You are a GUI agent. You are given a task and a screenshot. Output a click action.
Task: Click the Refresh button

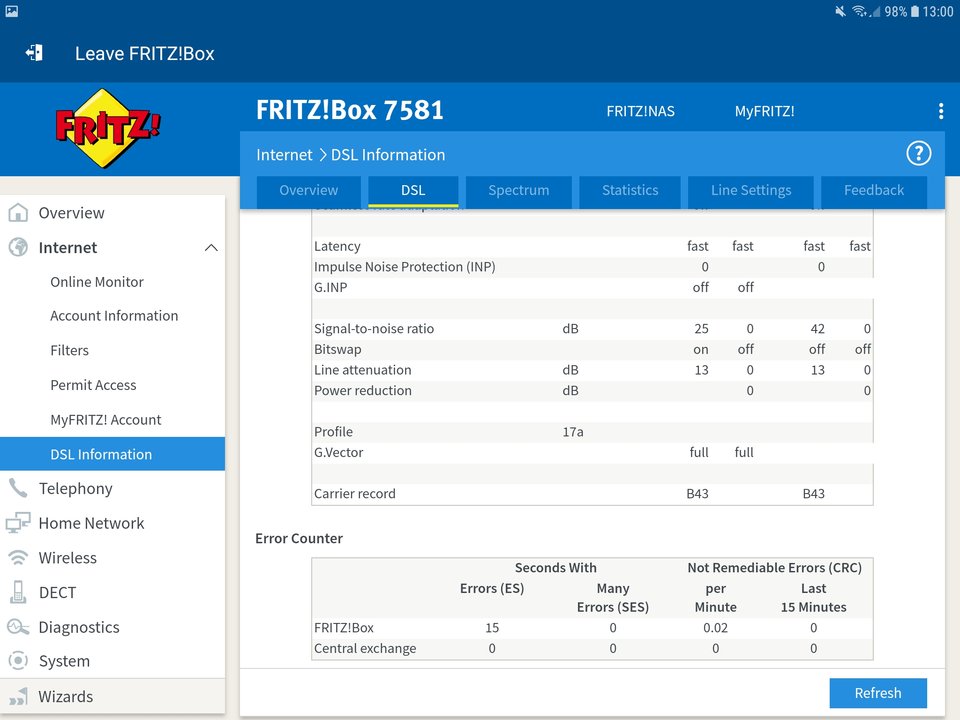[878, 693]
